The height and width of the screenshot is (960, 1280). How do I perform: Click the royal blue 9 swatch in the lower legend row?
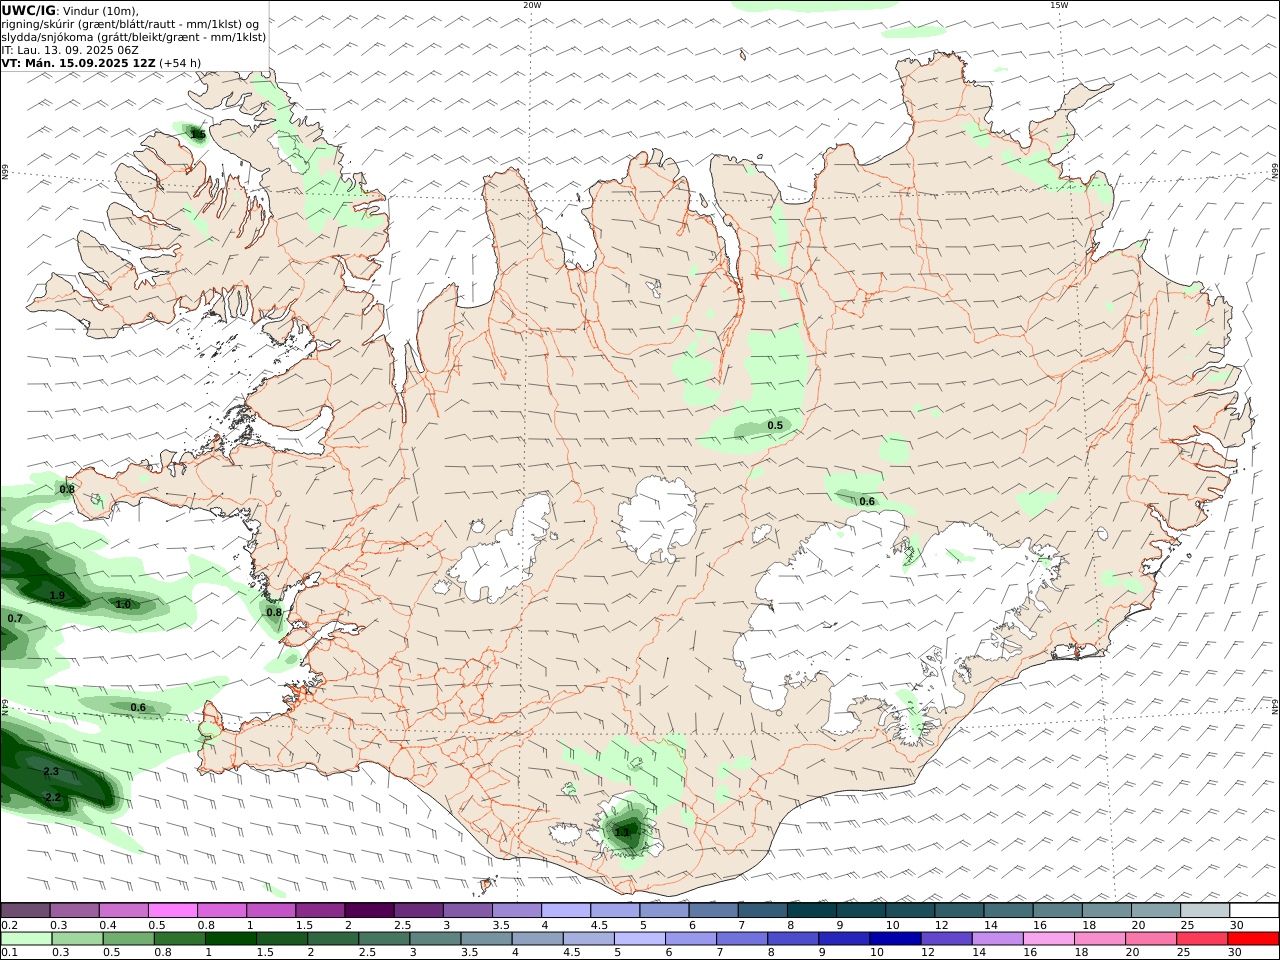pos(845,938)
